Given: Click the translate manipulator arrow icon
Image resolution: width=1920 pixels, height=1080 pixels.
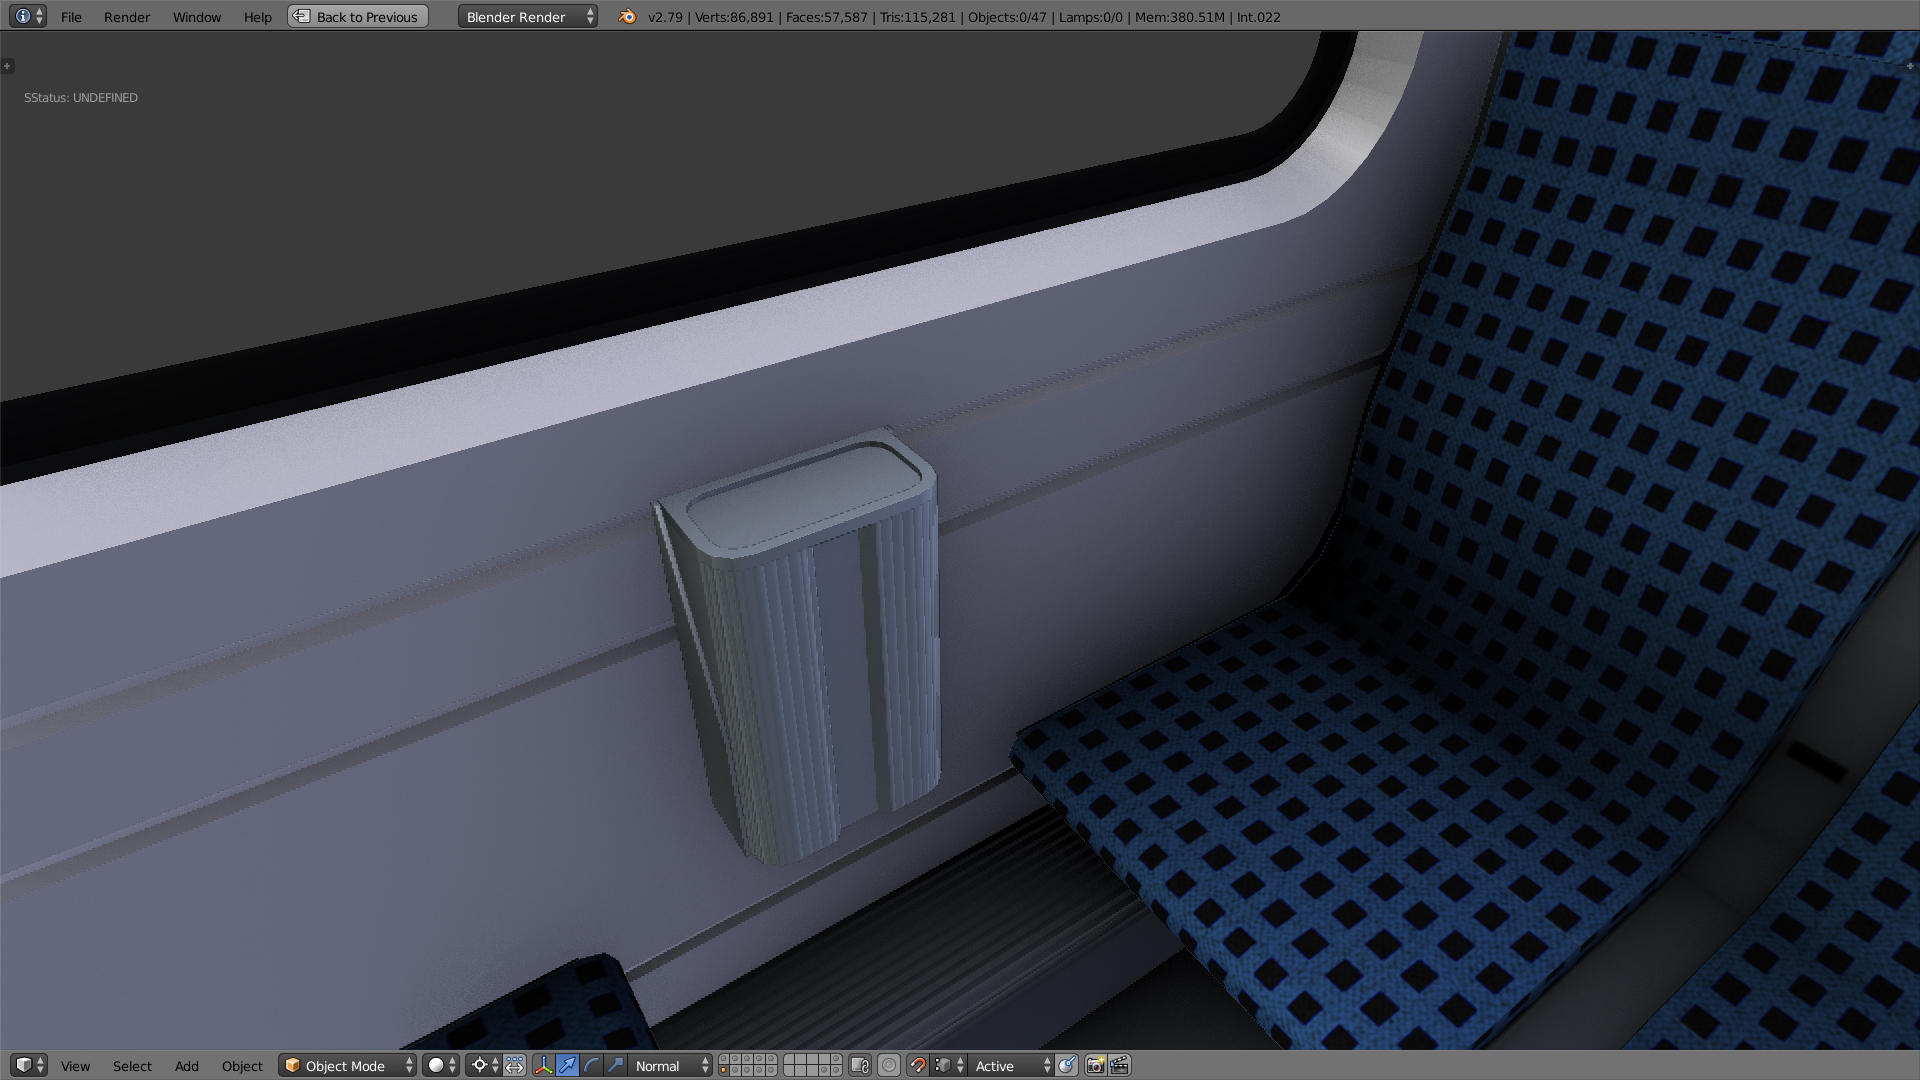Looking at the screenshot, I should [567, 1066].
